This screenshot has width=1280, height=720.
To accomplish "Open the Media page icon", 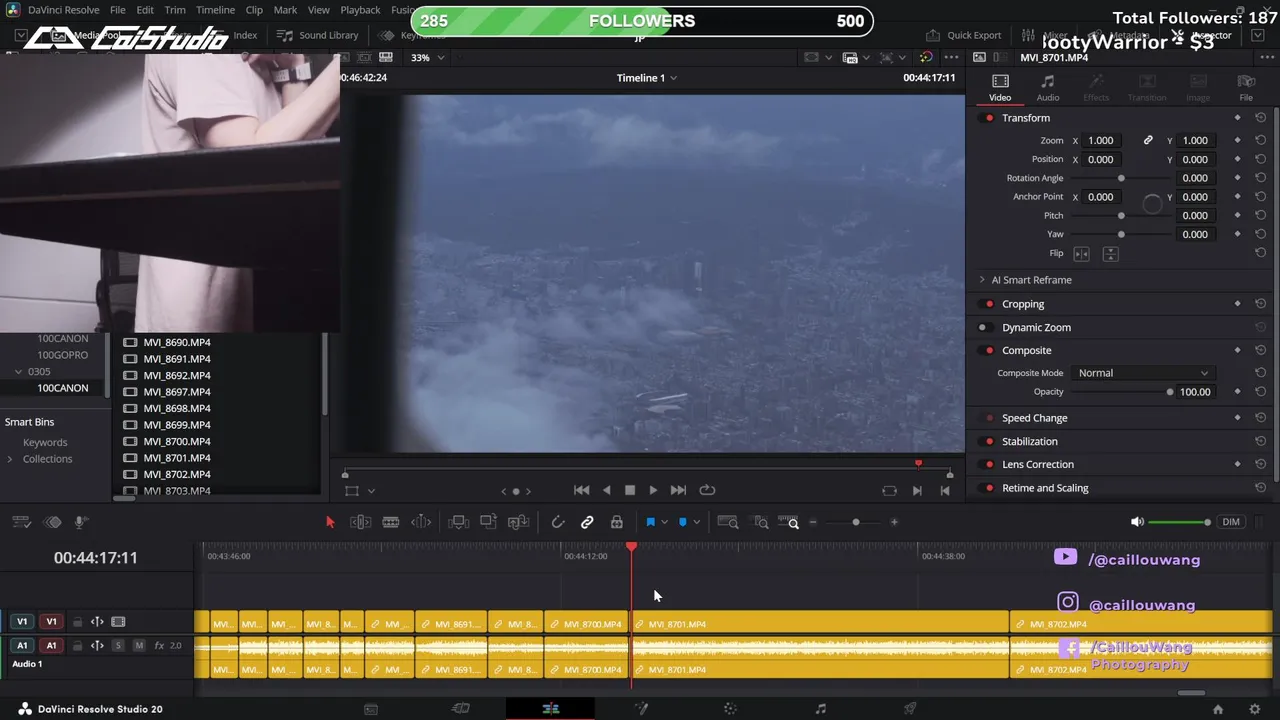I will pos(371,709).
